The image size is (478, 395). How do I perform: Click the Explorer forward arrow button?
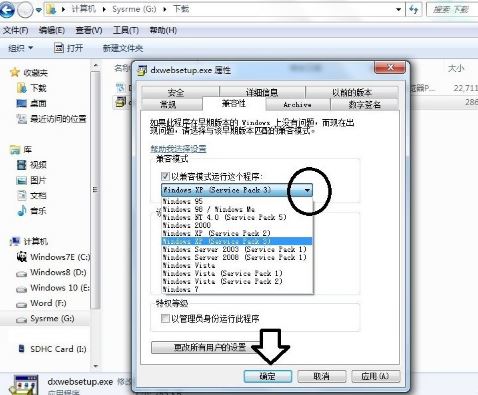pyautogui.click(x=25, y=10)
